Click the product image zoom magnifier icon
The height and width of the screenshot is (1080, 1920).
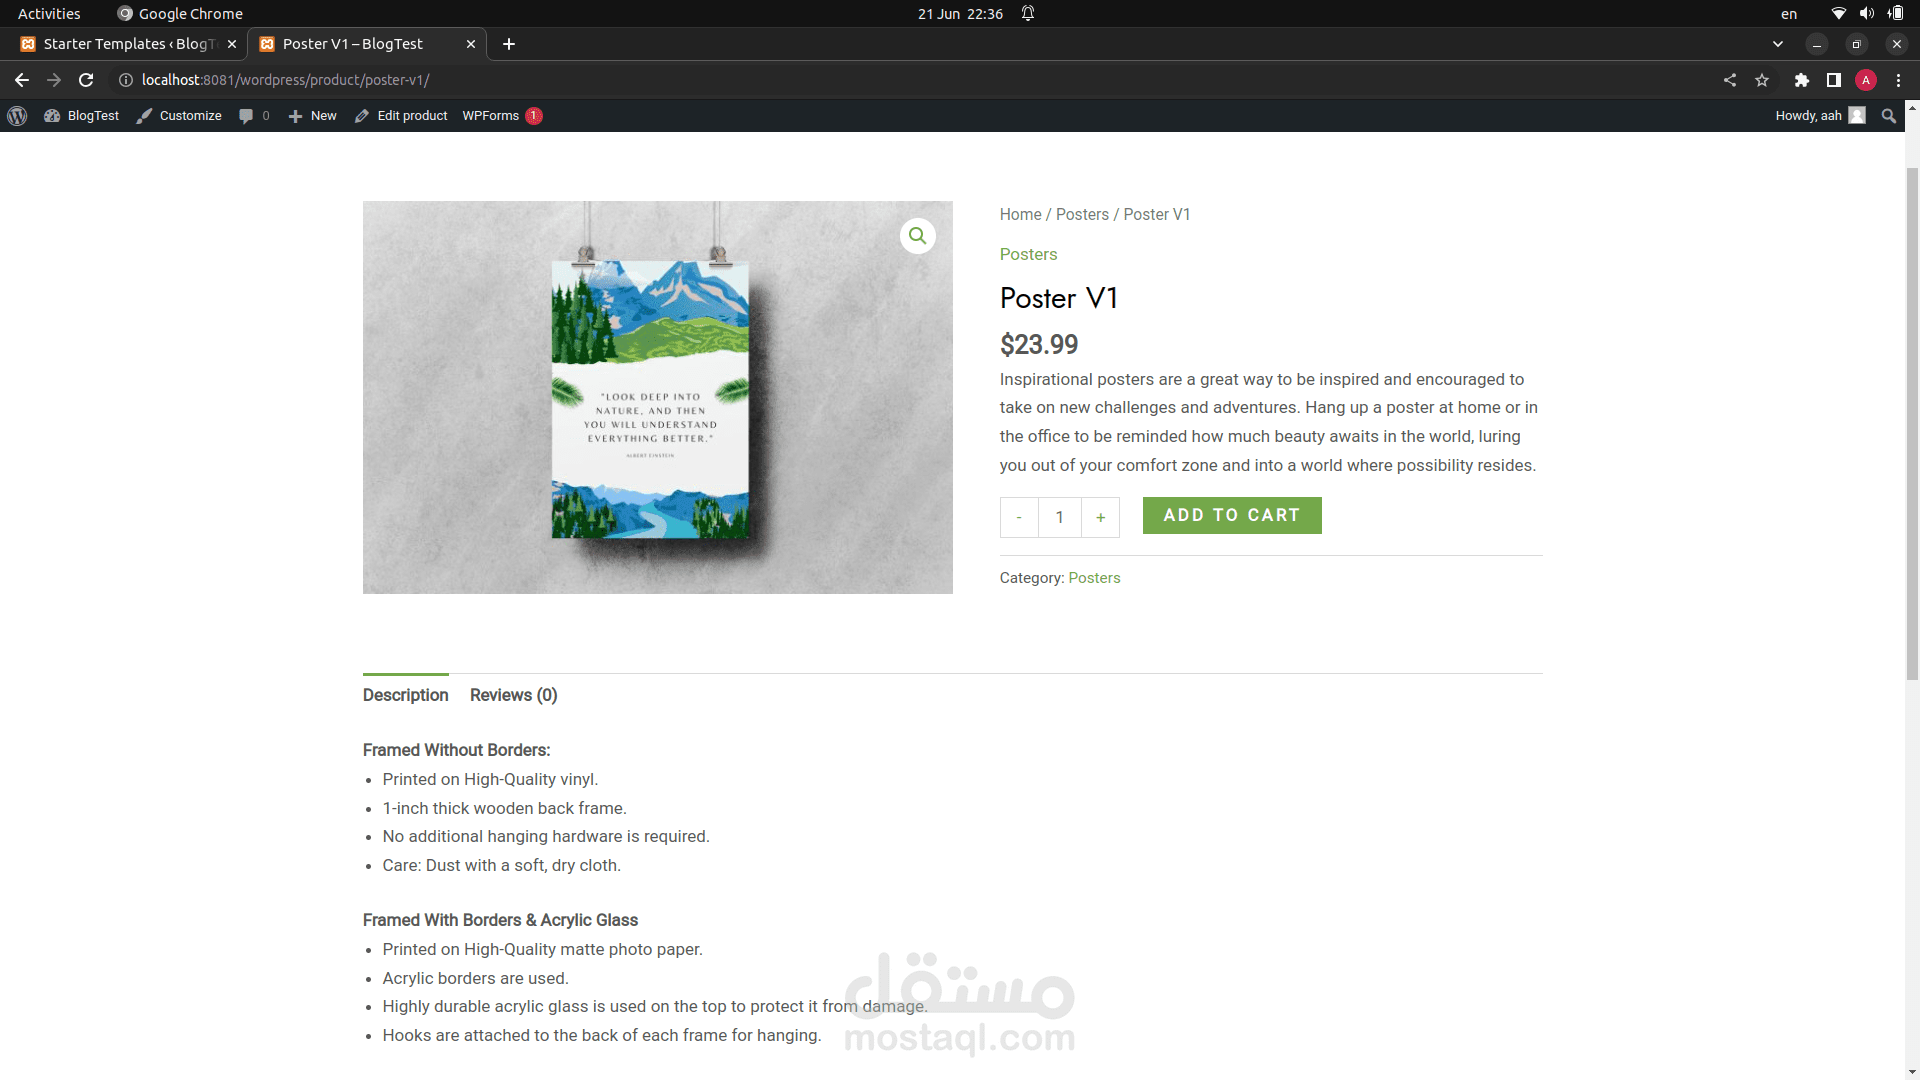point(917,236)
